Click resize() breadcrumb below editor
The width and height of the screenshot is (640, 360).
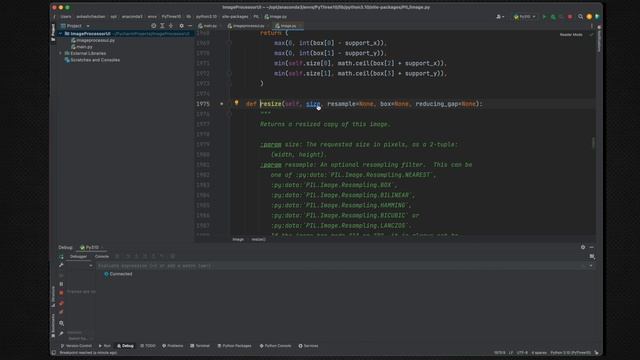tap(258, 240)
